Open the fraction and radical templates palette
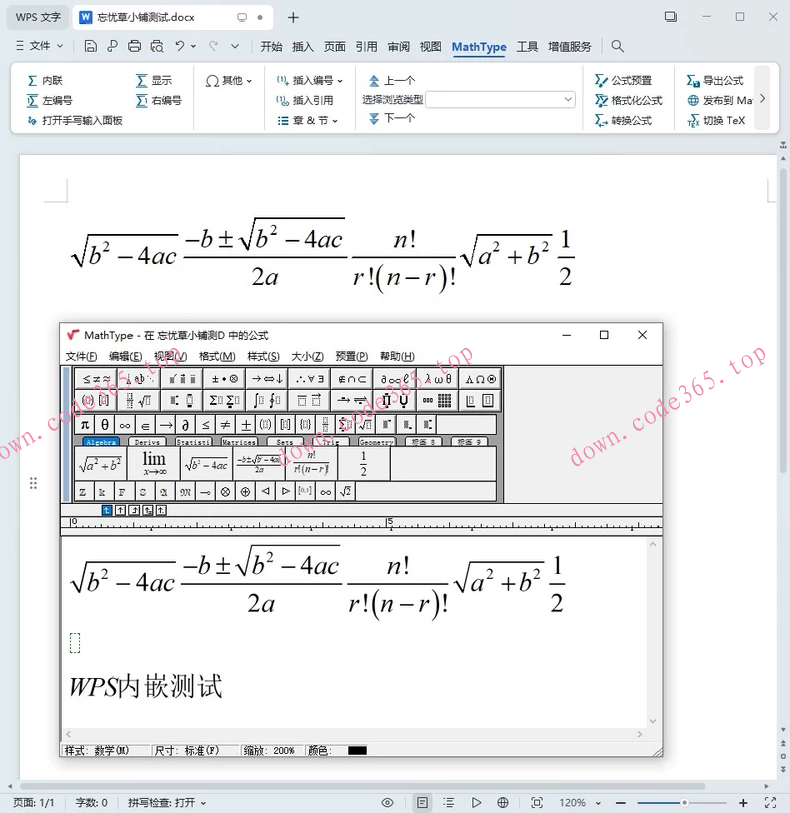This screenshot has height=813, width=790. click(139, 400)
